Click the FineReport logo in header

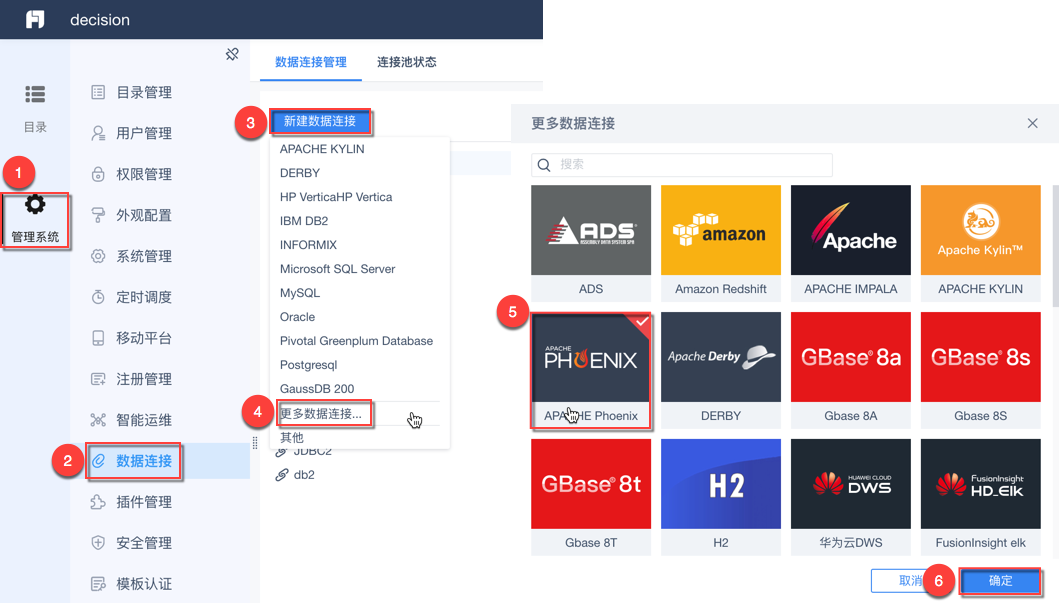pyautogui.click(x=35, y=20)
